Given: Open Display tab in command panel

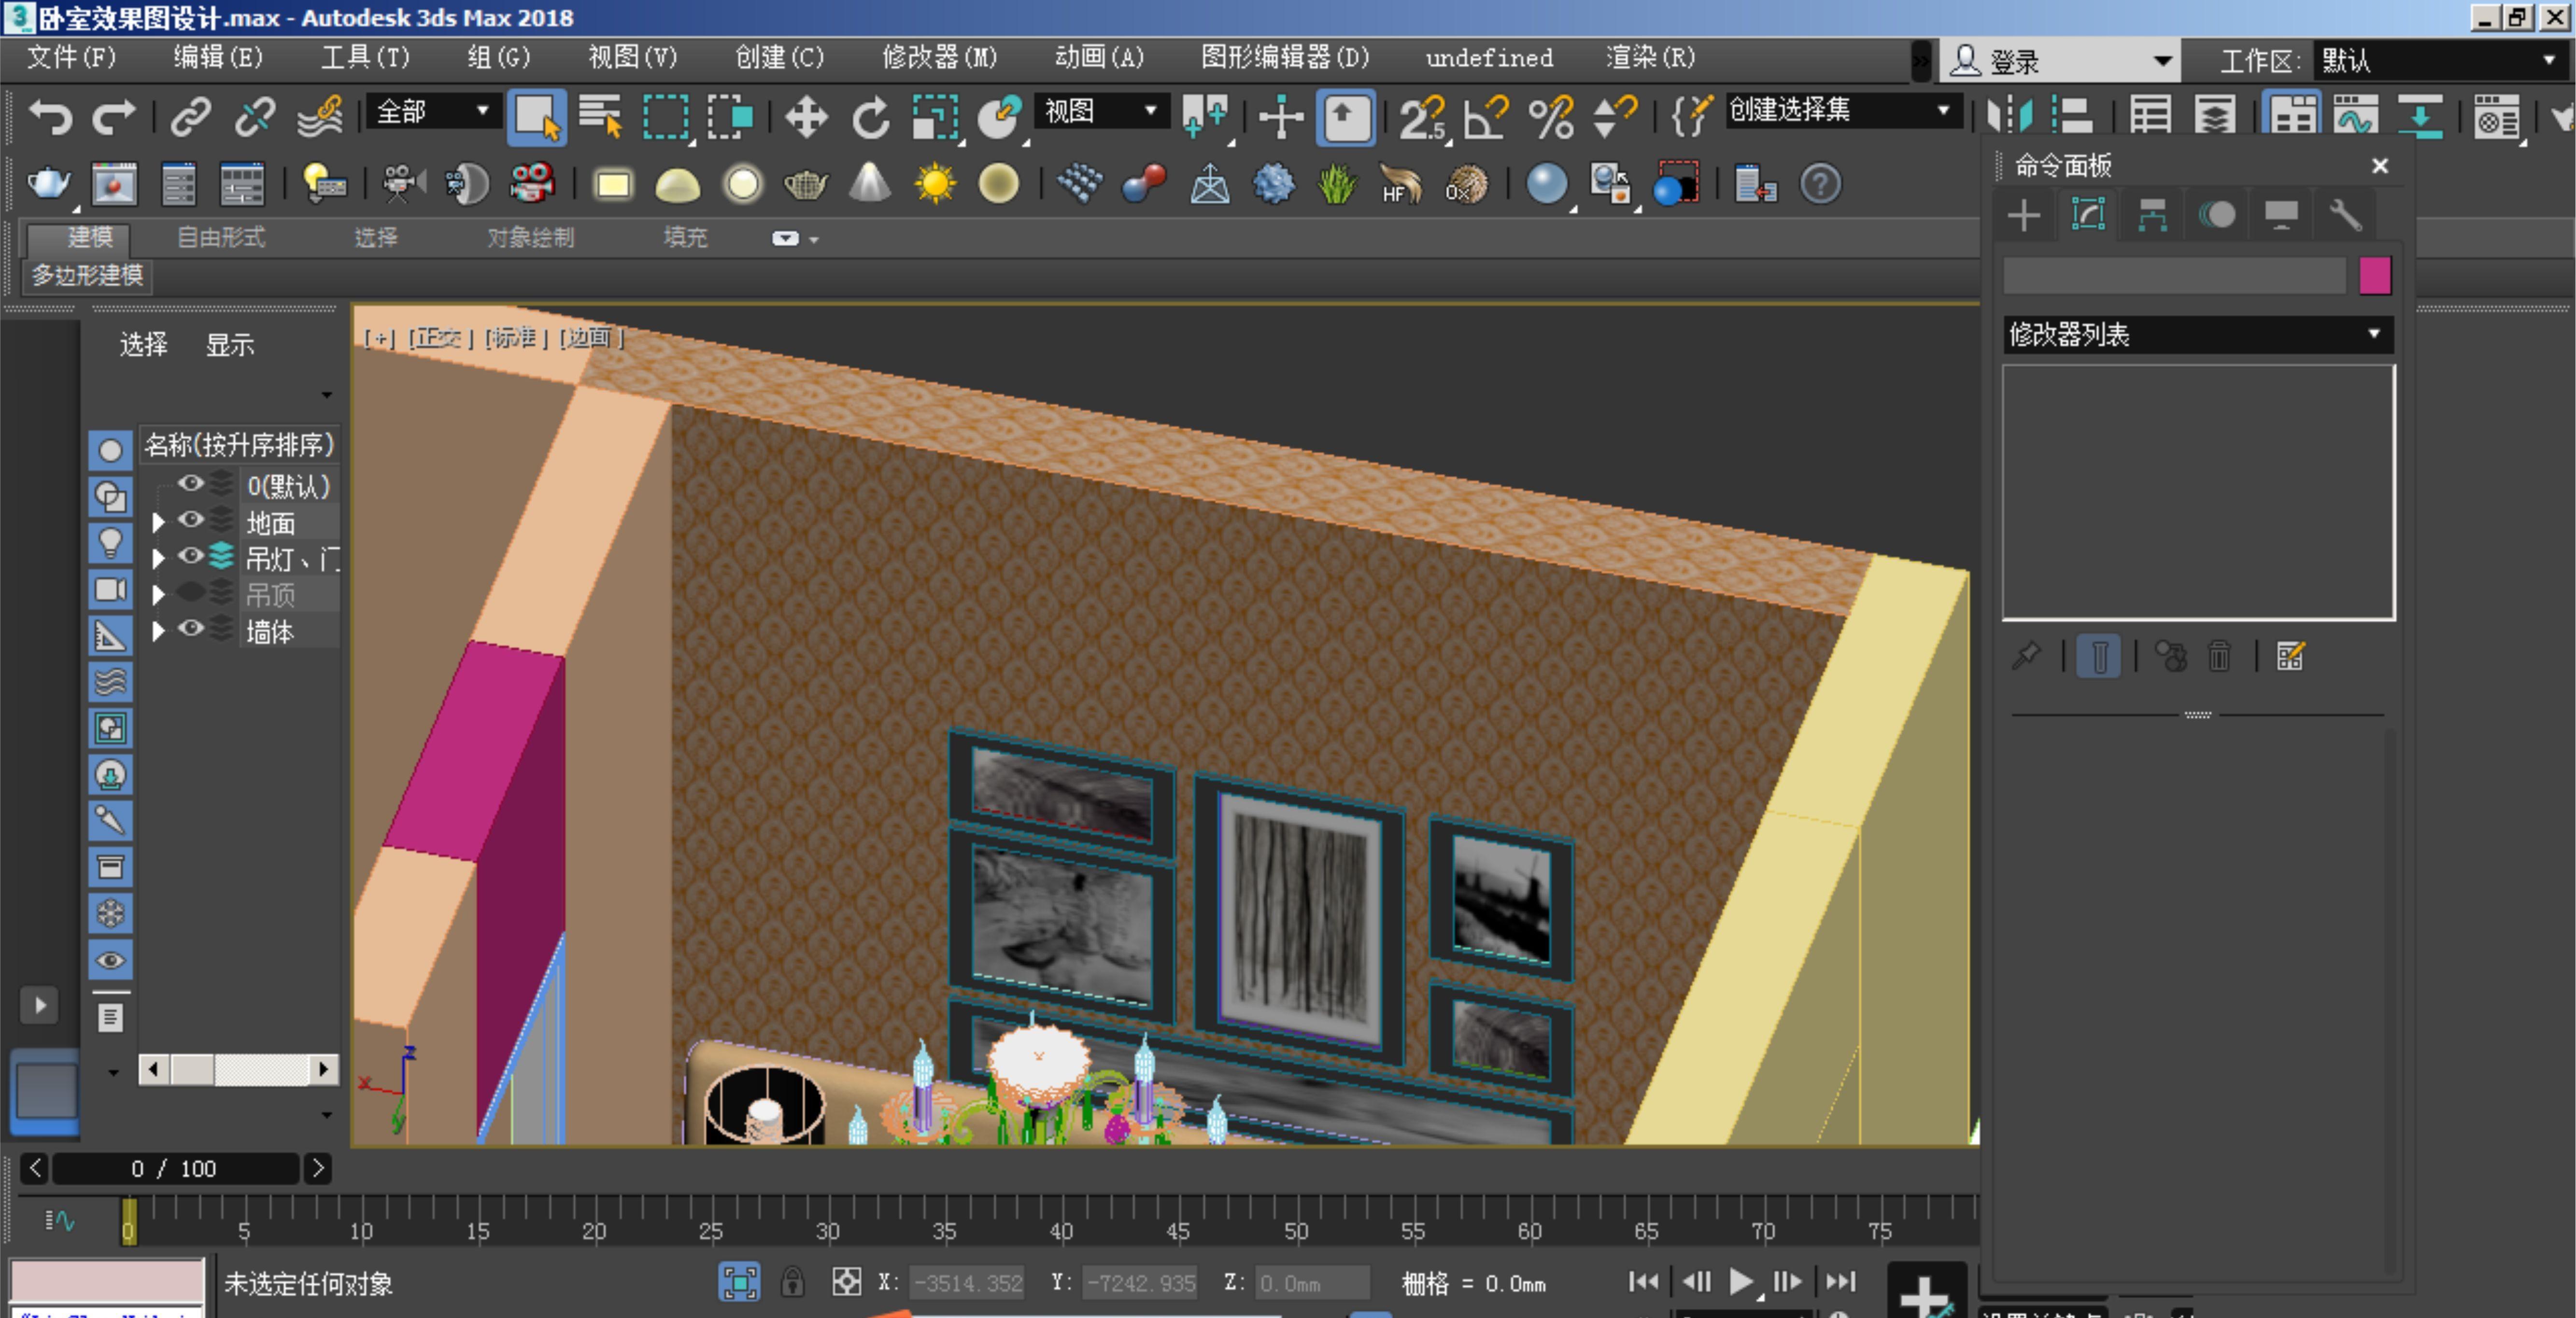Looking at the screenshot, I should pyautogui.click(x=2281, y=215).
